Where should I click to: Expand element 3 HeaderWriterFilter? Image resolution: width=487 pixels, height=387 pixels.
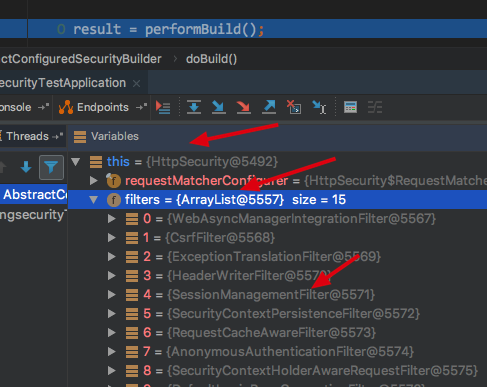click(111, 276)
